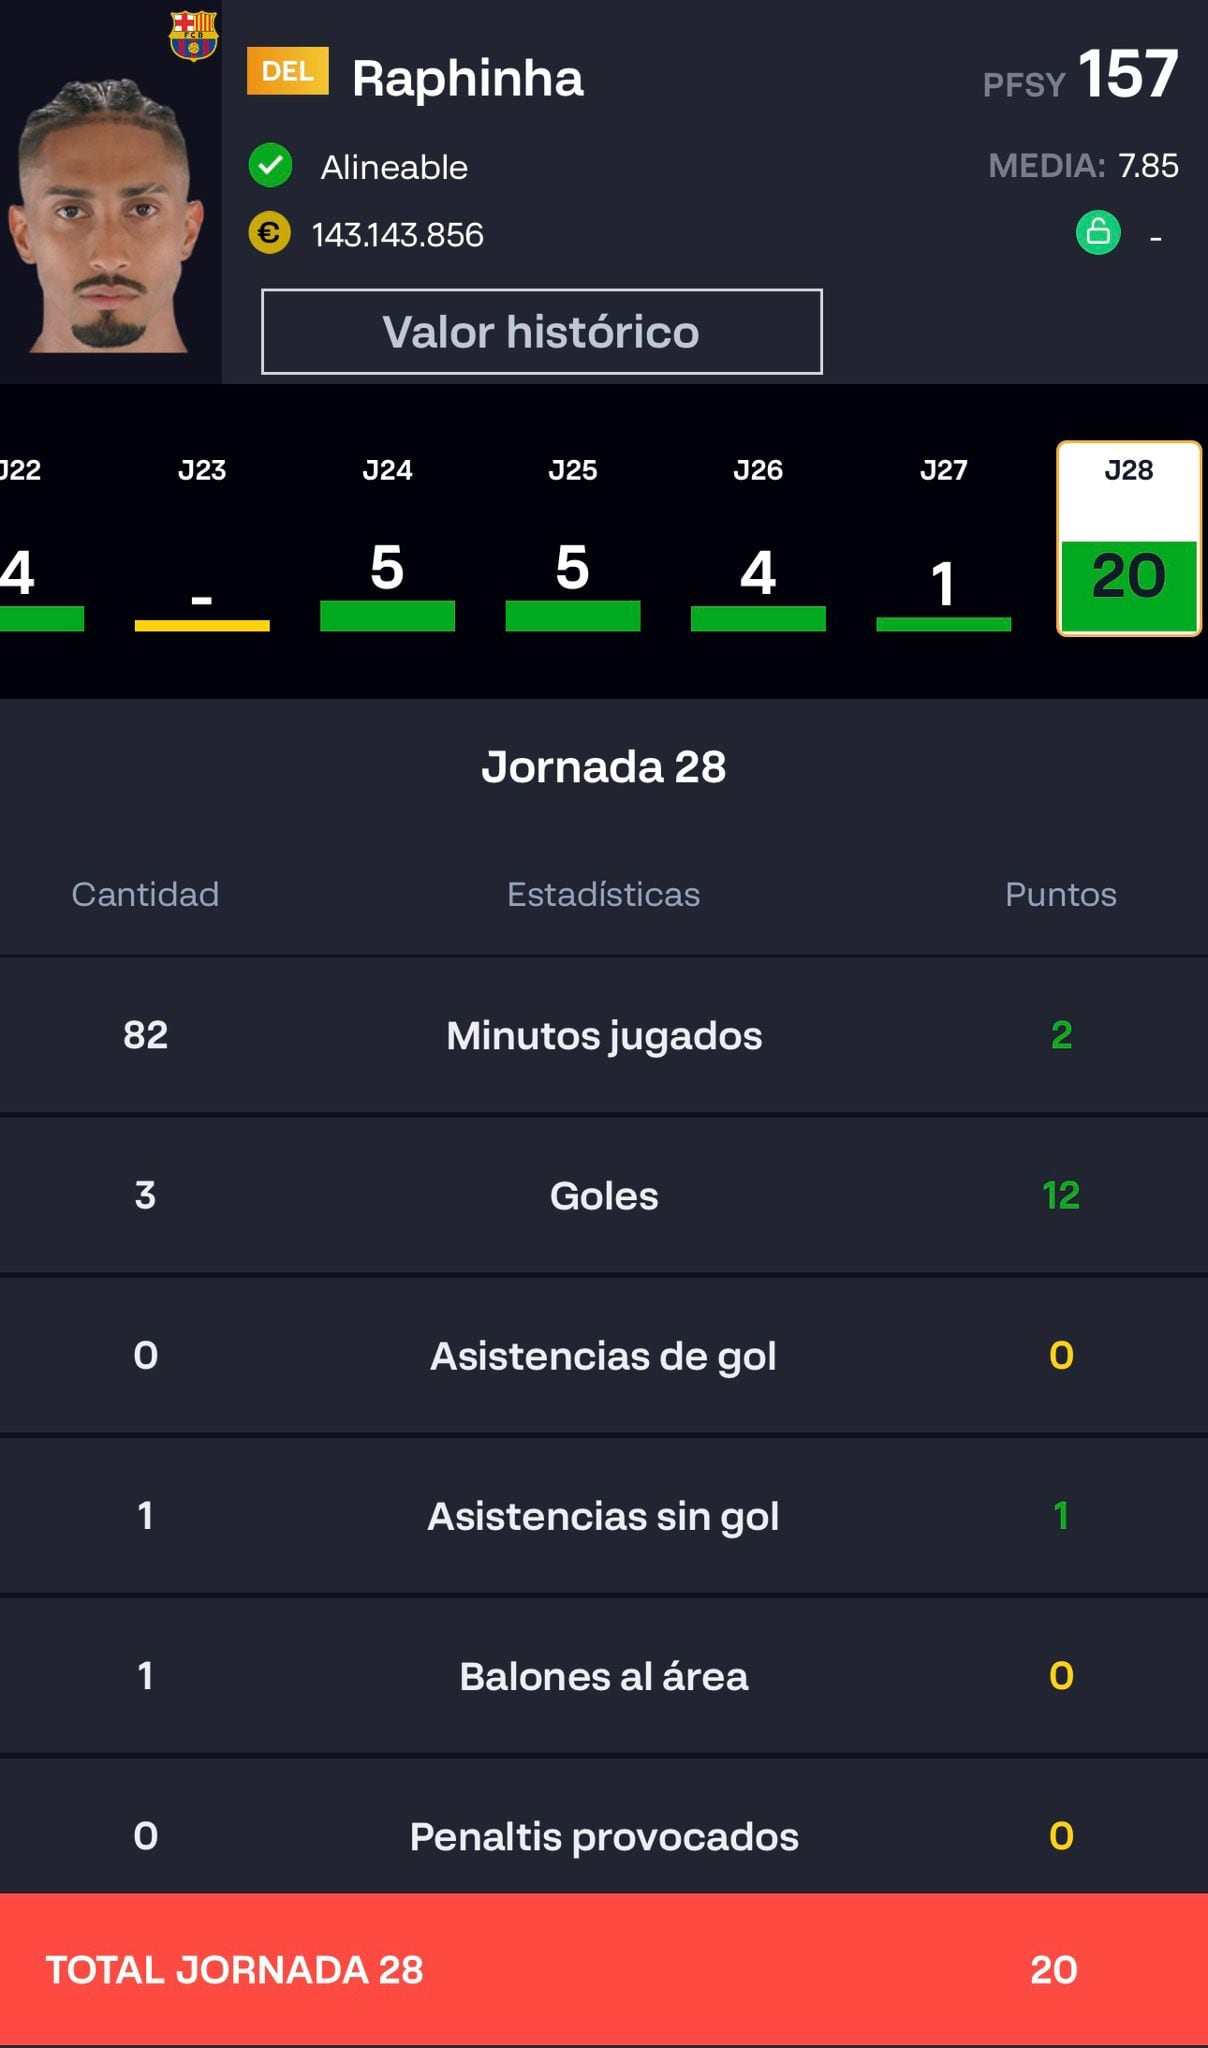The height and width of the screenshot is (2048, 1208).
Task: Select highlighted J28 matchday card
Action: [1128, 540]
